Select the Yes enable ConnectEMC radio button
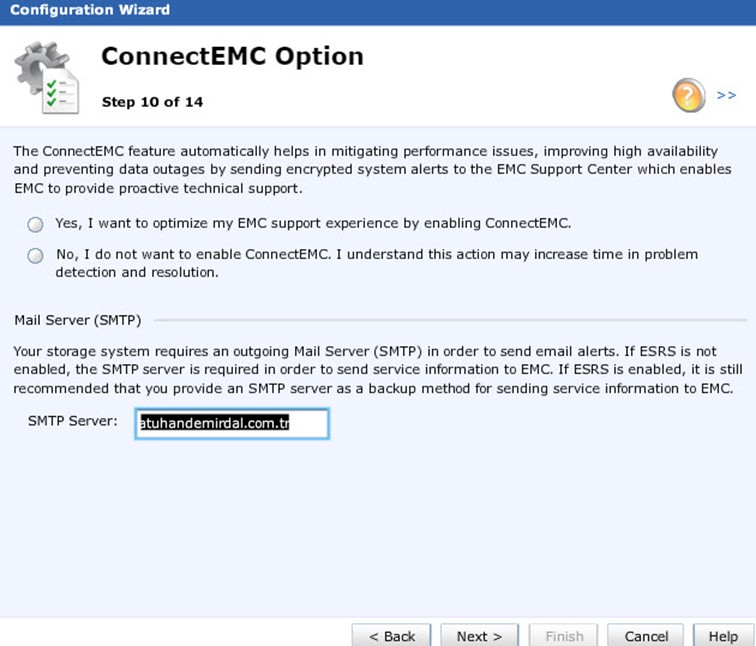The width and height of the screenshot is (756, 646). tap(35, 224)
